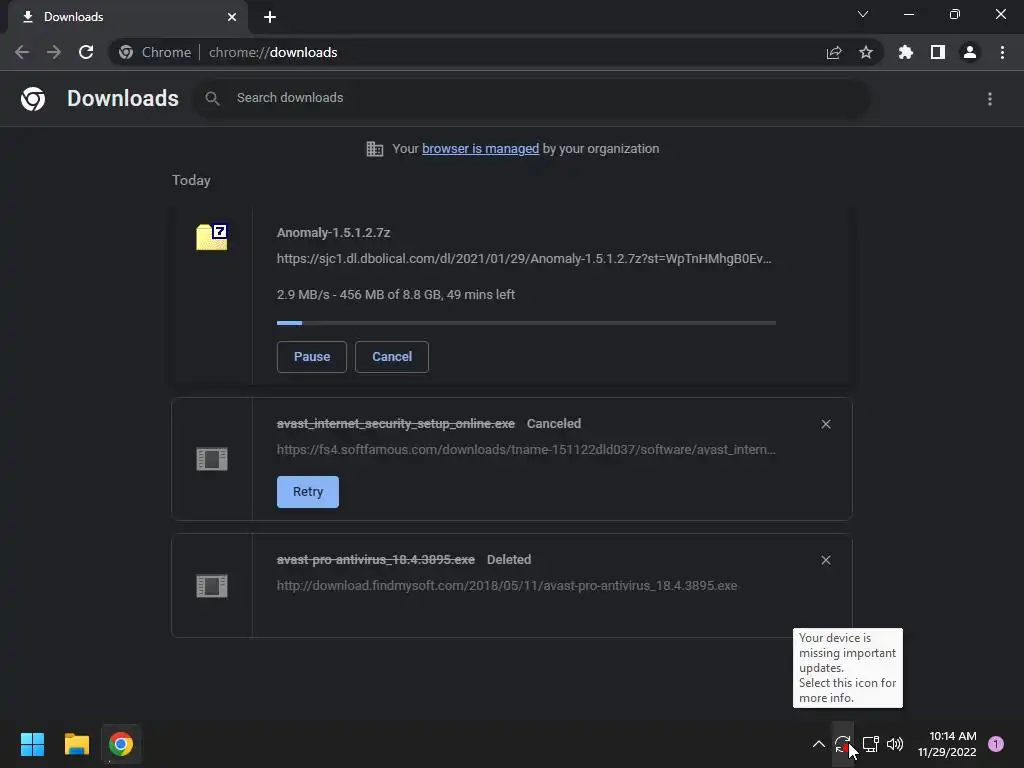Bookmark this tab with the star icon
Viewport: 1024px width, 768px height.
pos(866,52)
